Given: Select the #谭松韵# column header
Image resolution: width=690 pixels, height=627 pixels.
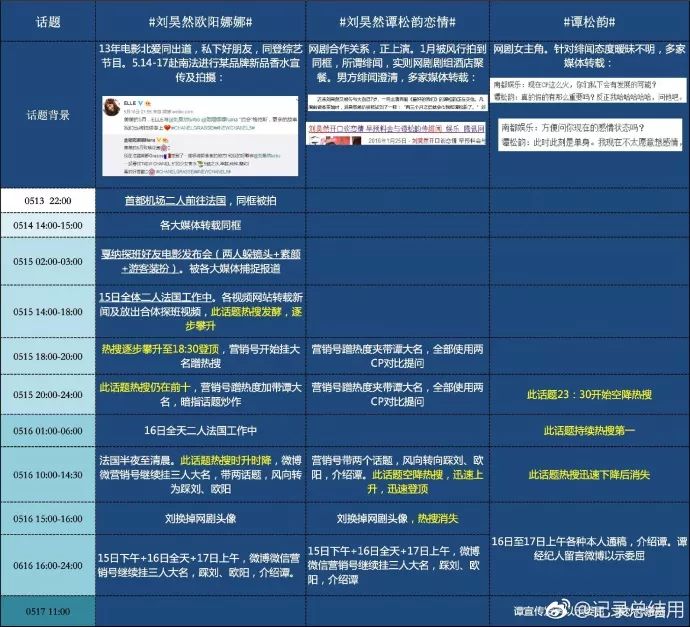Looking at the screenshot, I should [587, 21].
